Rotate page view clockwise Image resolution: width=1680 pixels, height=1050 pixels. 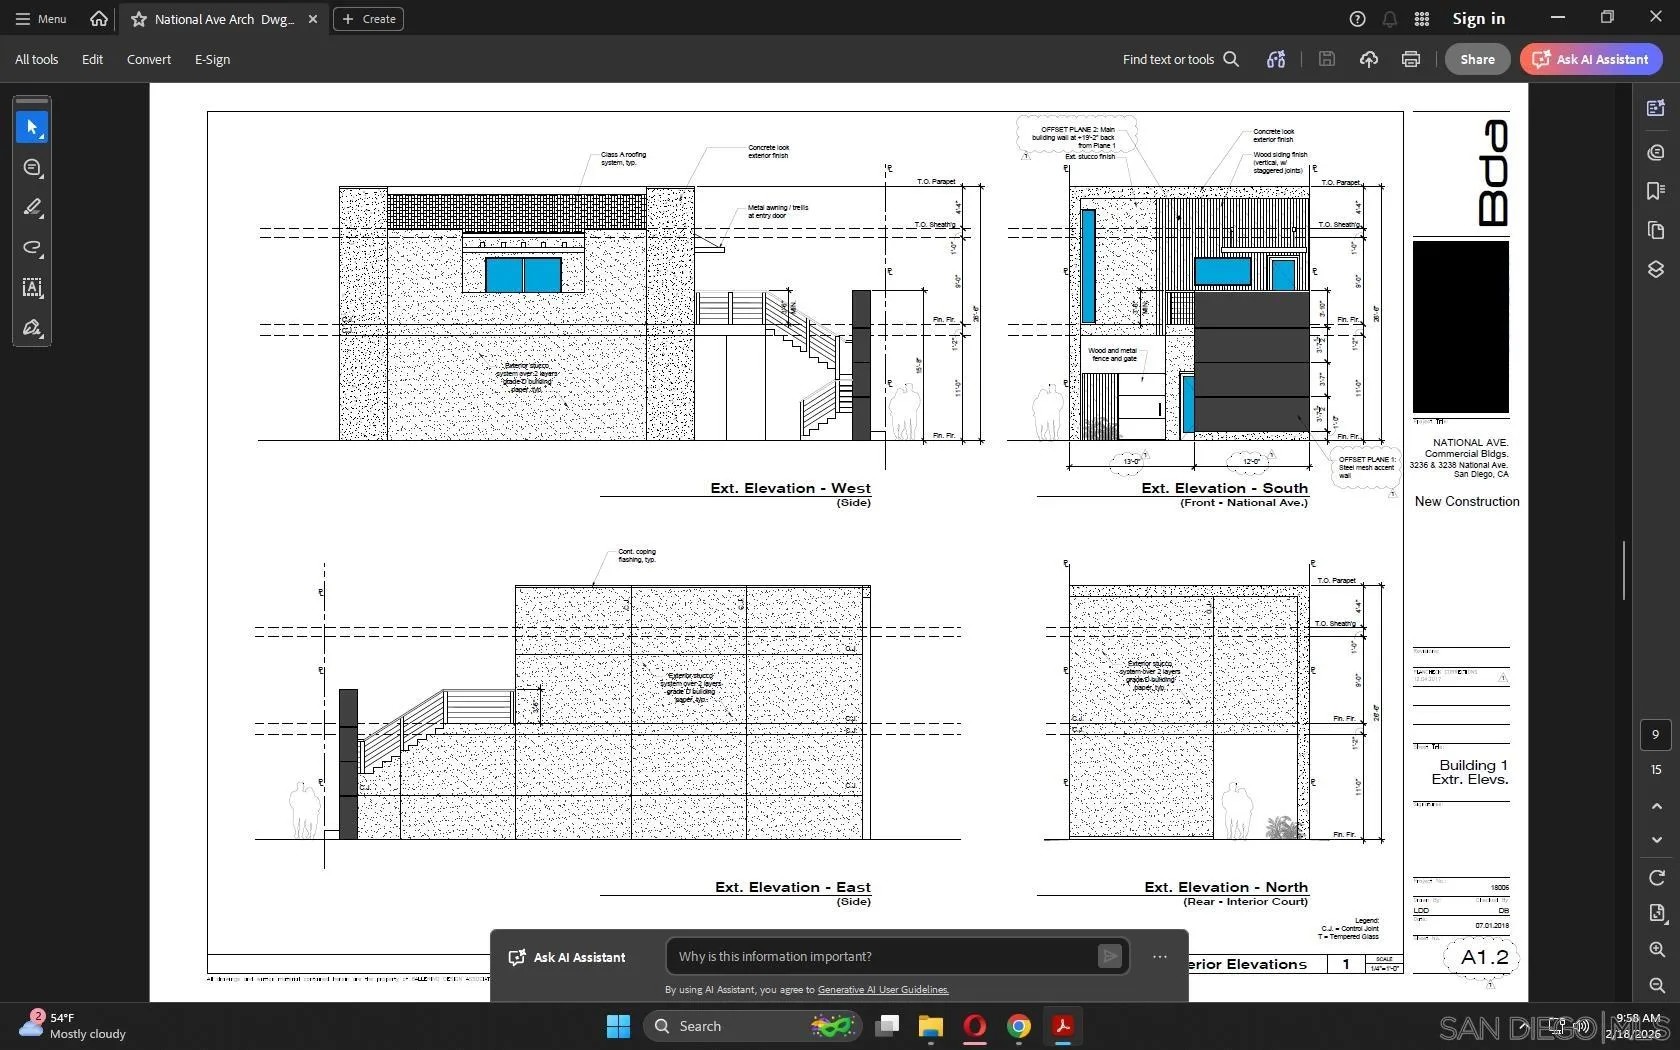click(x=1656, y=878)
